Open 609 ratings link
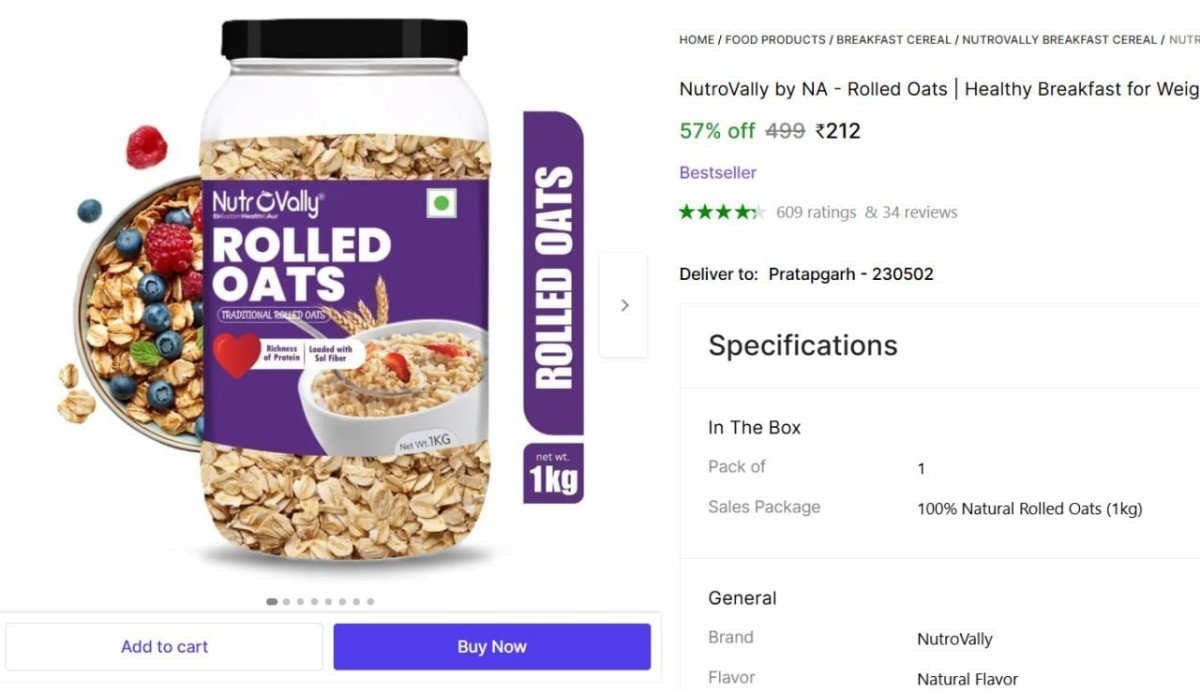Viewport: 1200px width, 691px height. point(817,211)
